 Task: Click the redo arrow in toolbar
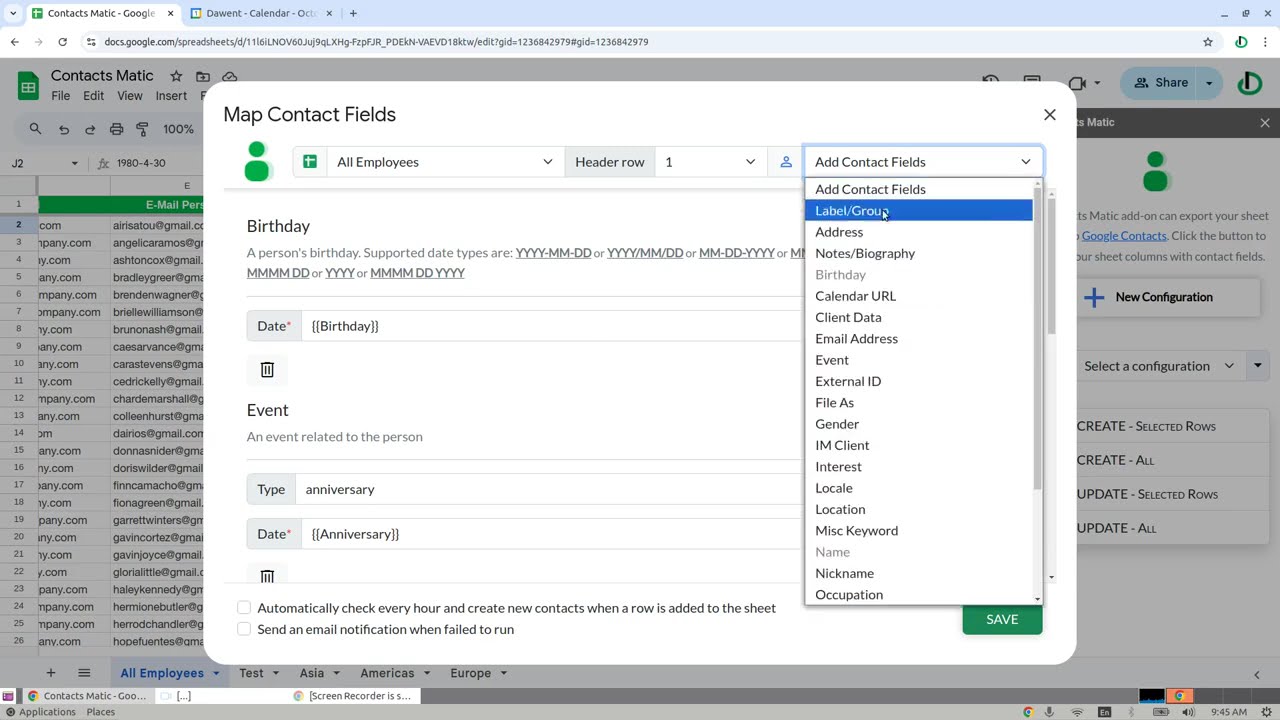click(x=90, y=129)
